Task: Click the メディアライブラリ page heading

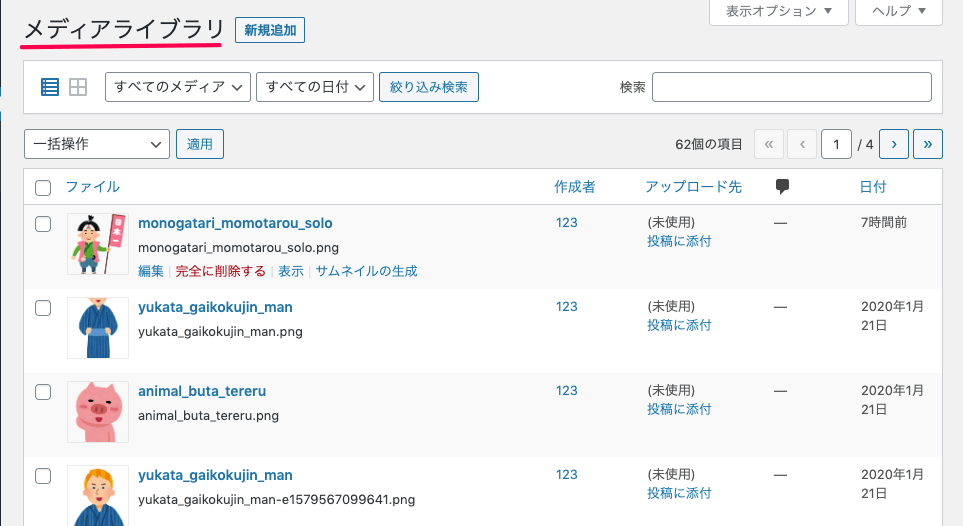Action: 125,29
